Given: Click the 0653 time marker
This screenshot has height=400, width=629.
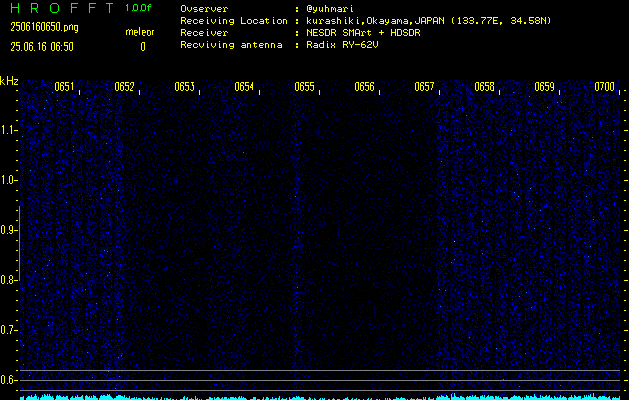Looking at the screenshot, I should point(185,87).
